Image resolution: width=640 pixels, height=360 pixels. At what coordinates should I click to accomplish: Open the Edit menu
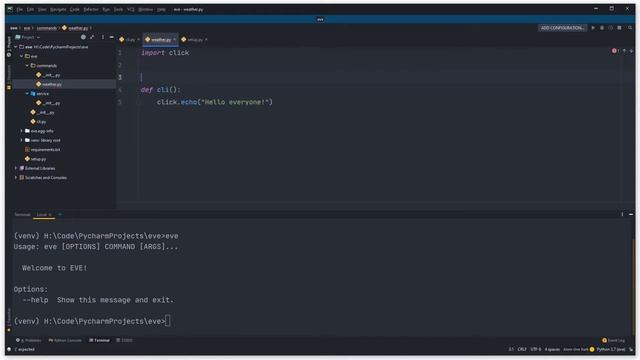(30, 9)
